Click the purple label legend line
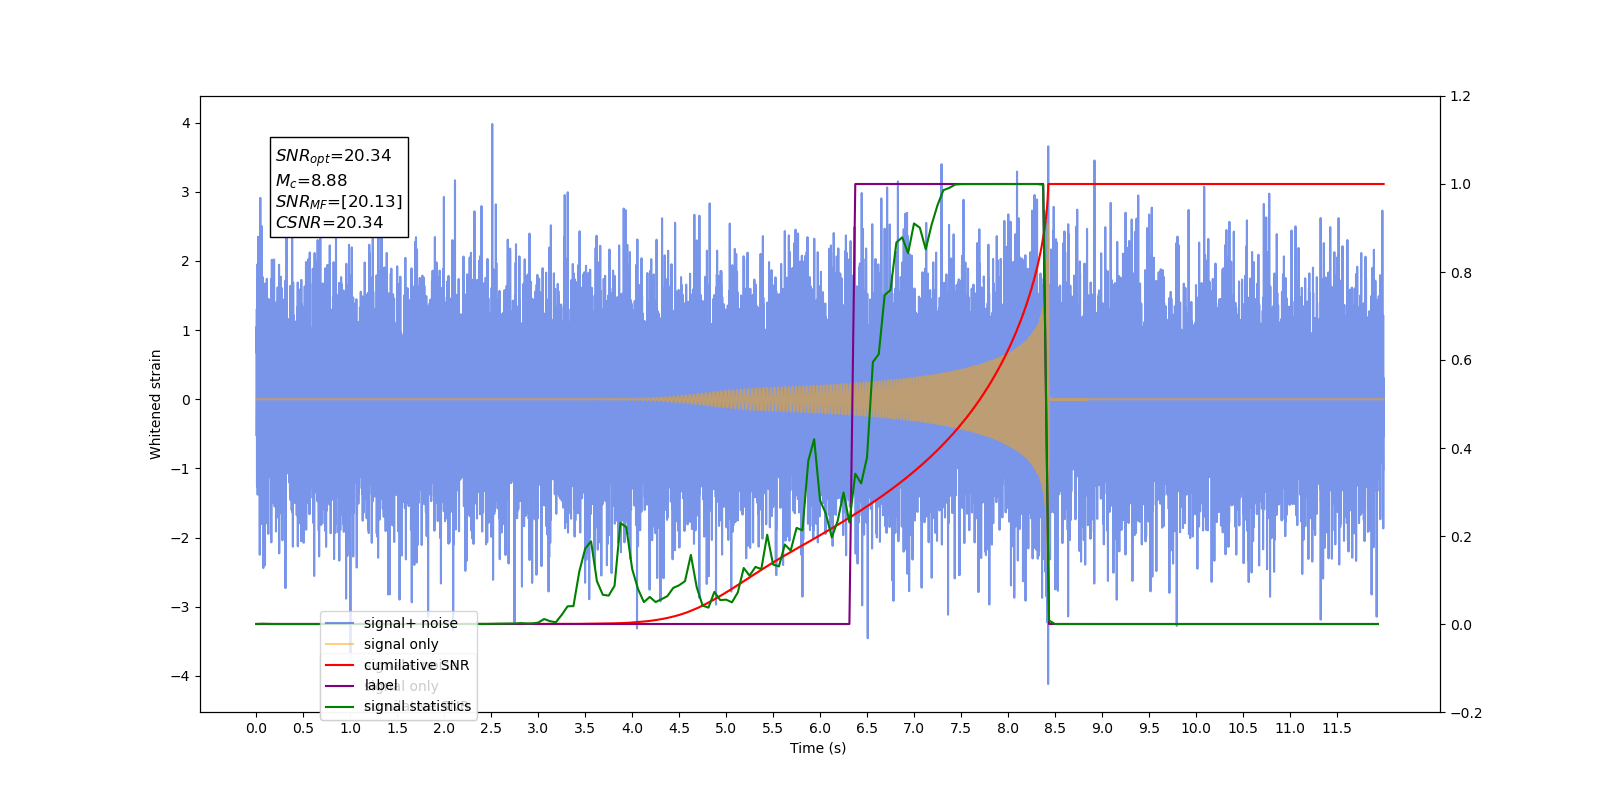 tap(340, 685)
